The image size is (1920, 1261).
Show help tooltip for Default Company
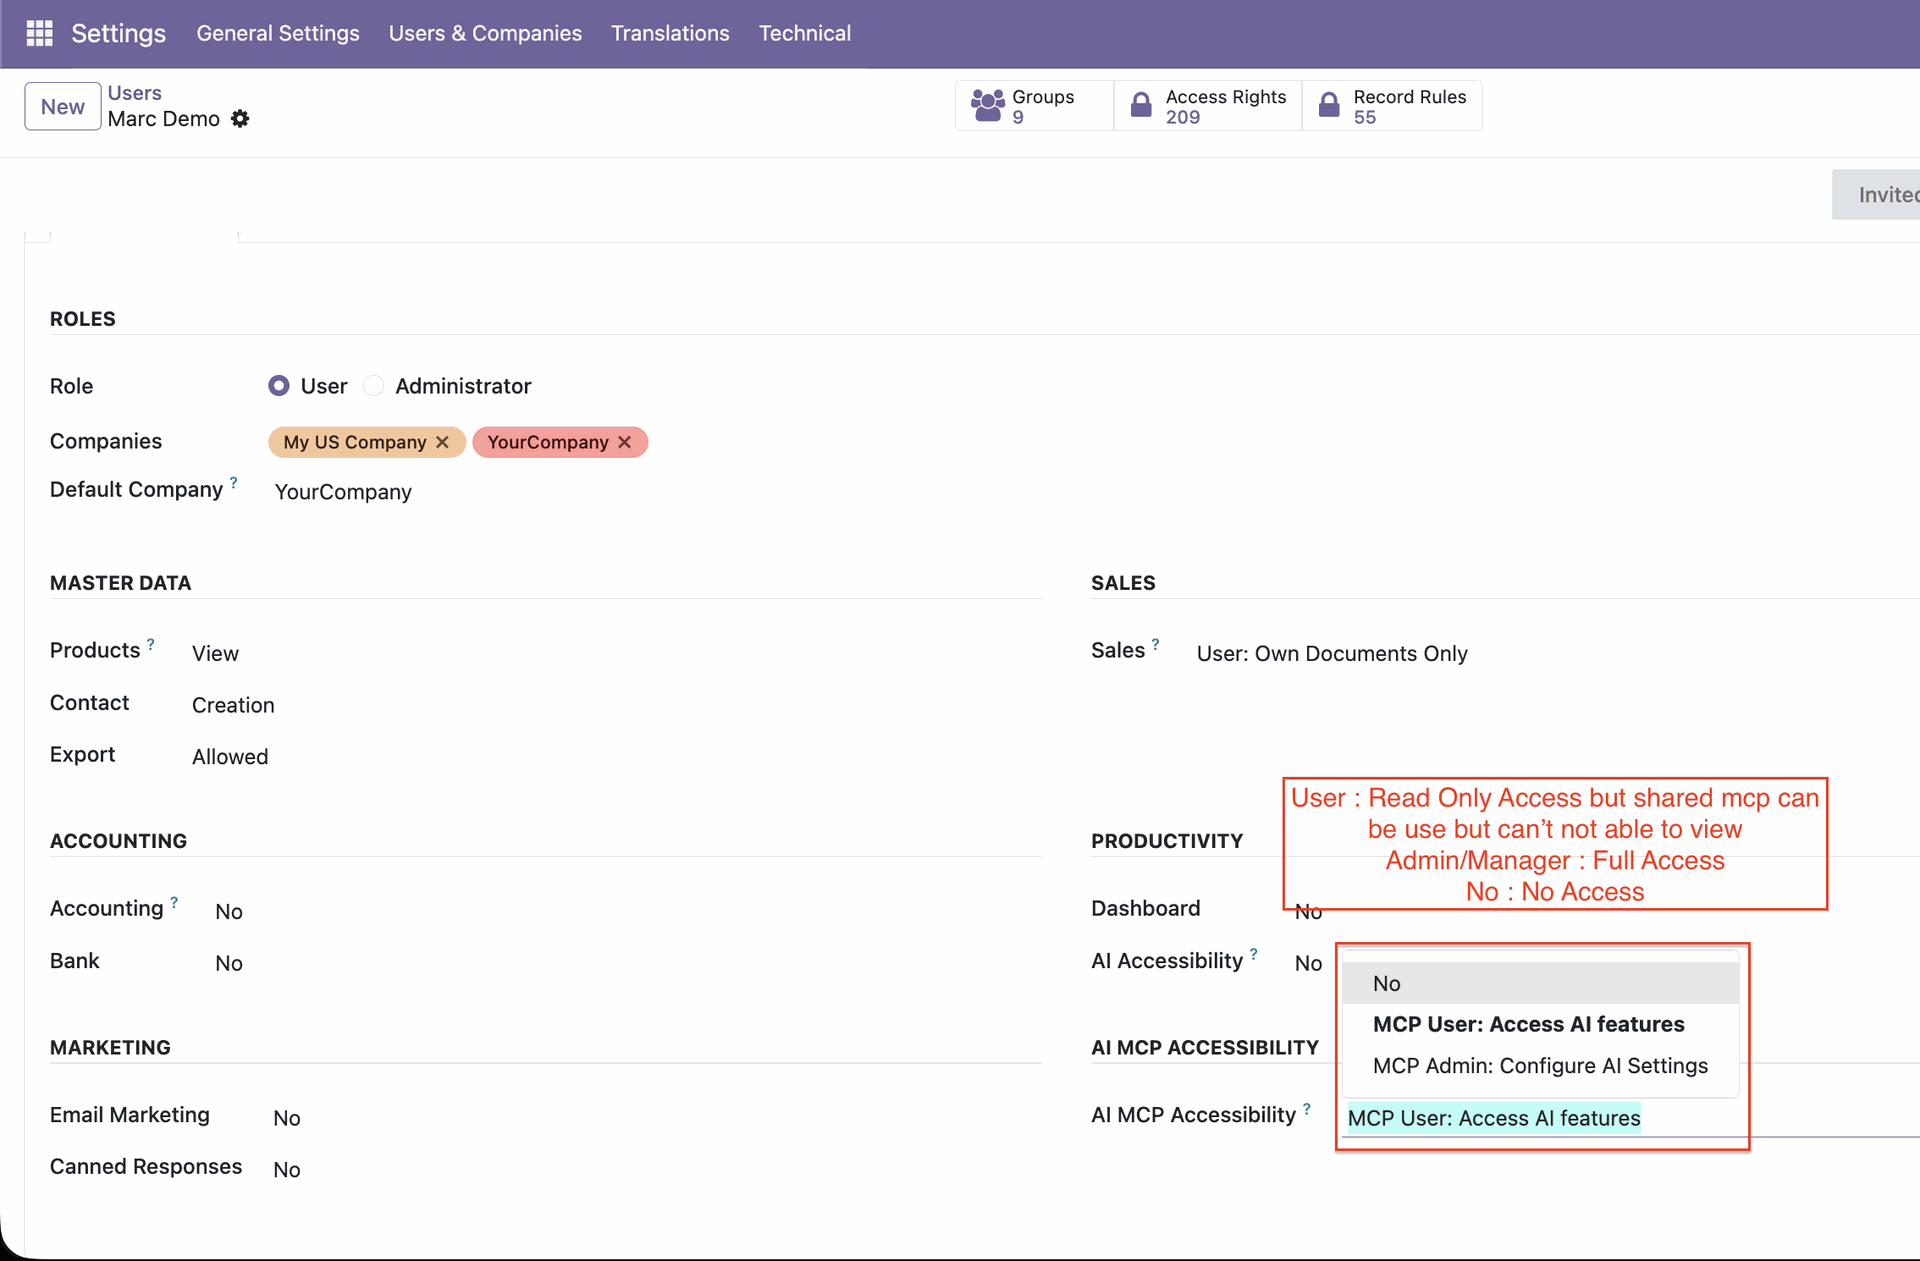(234, 482)
